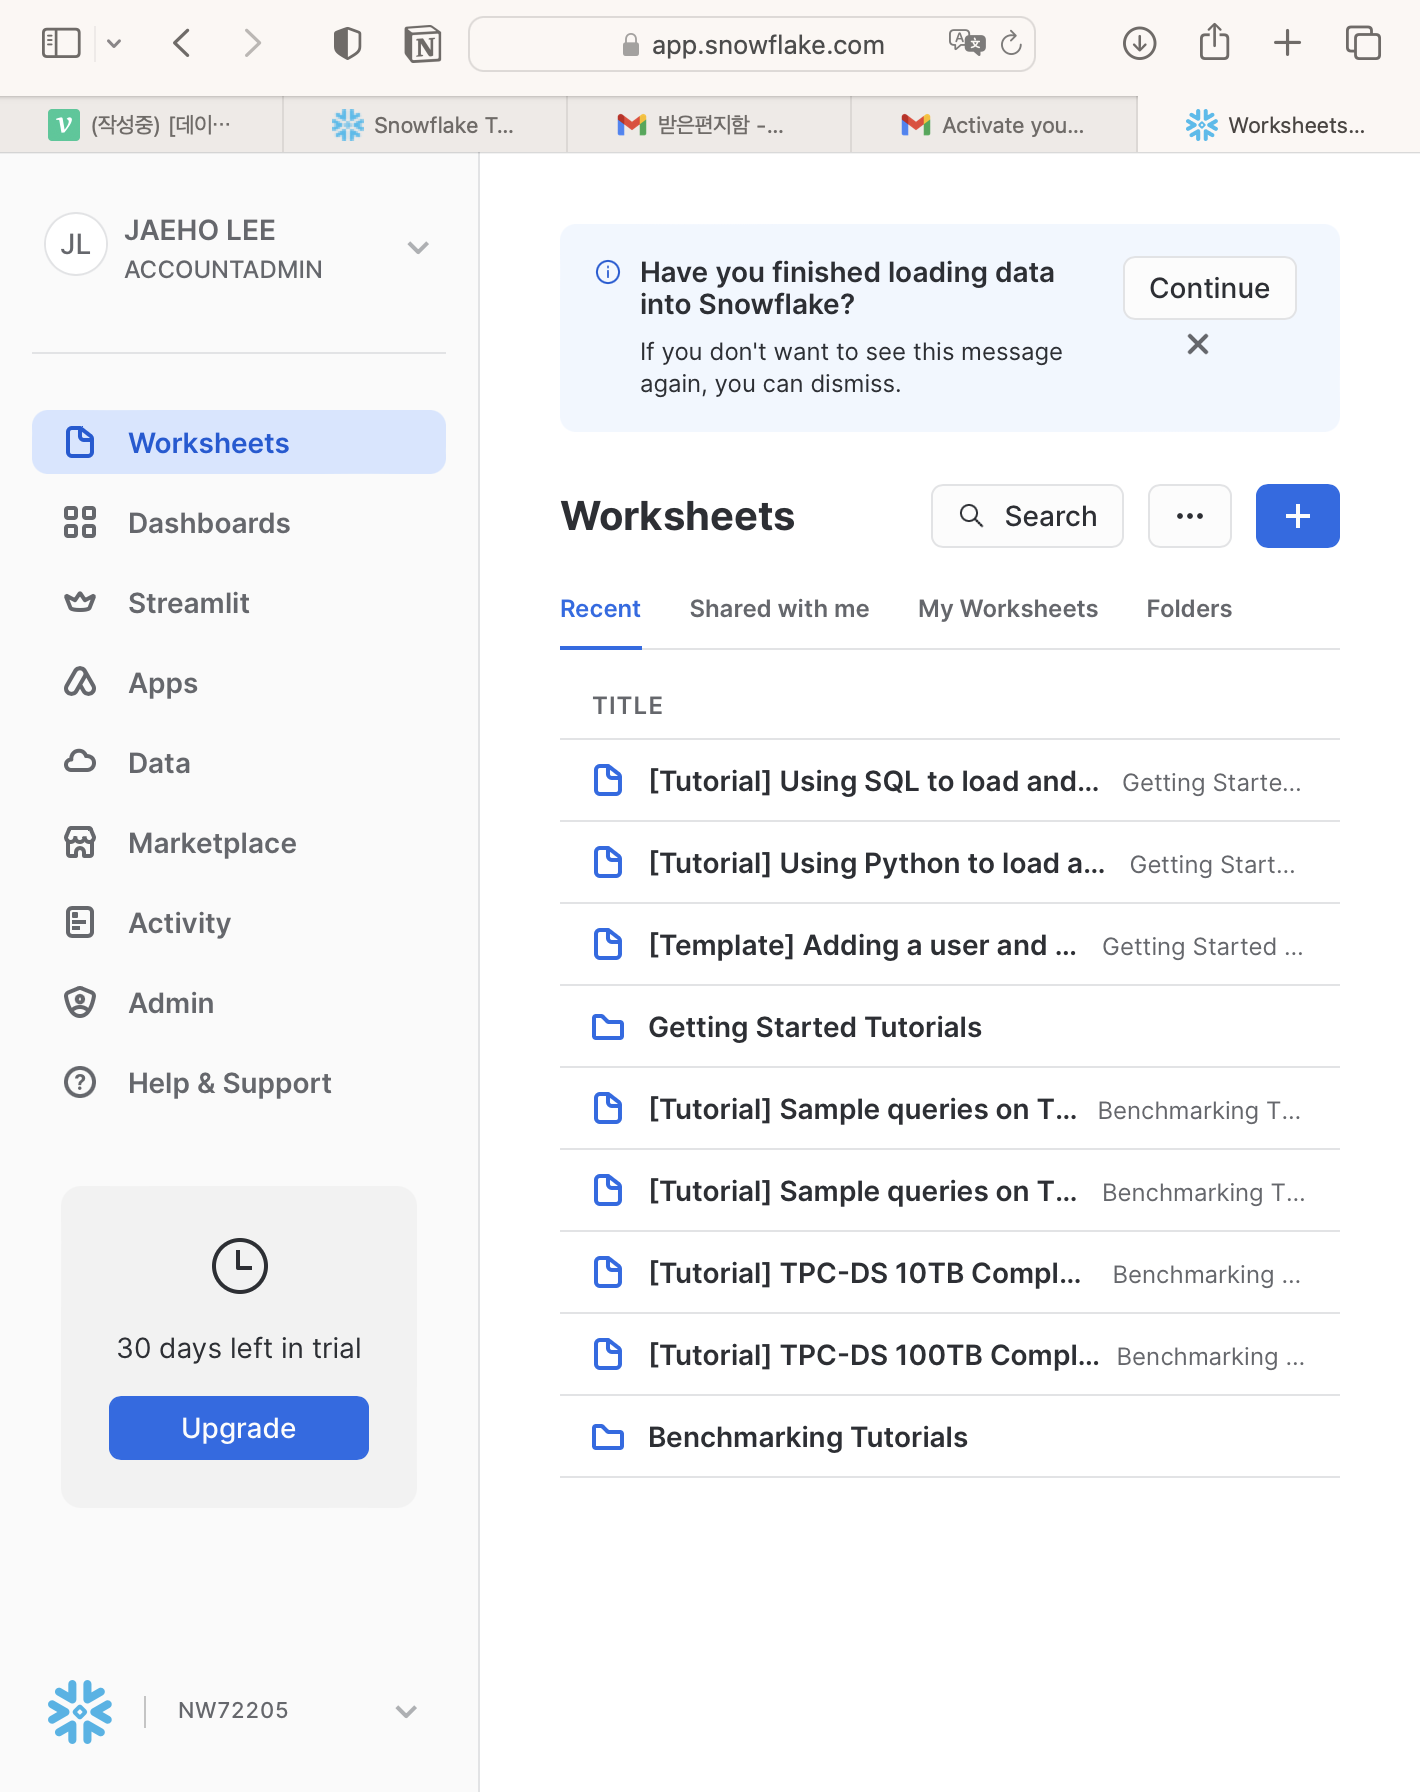
Task: Open the Getting Started Tutorials folder
Action: point(950,1027)
